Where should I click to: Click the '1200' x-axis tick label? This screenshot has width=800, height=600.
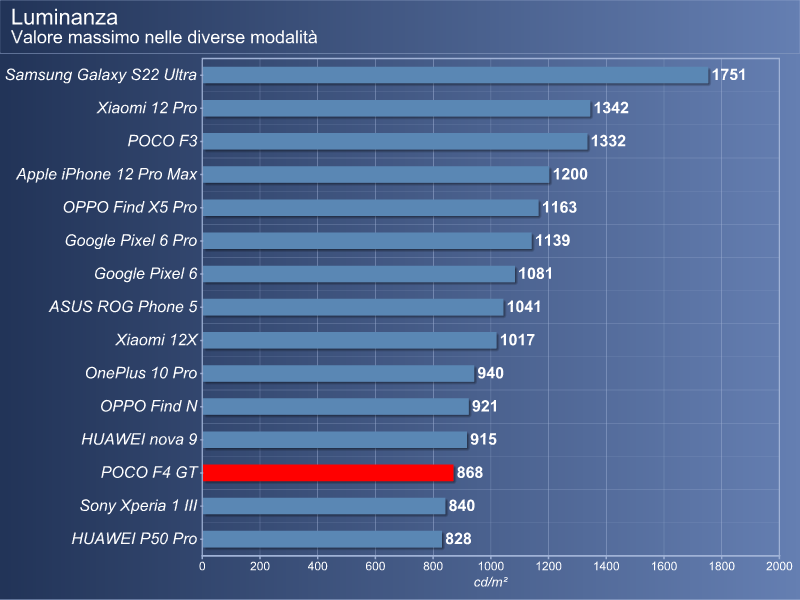point(548,566)
